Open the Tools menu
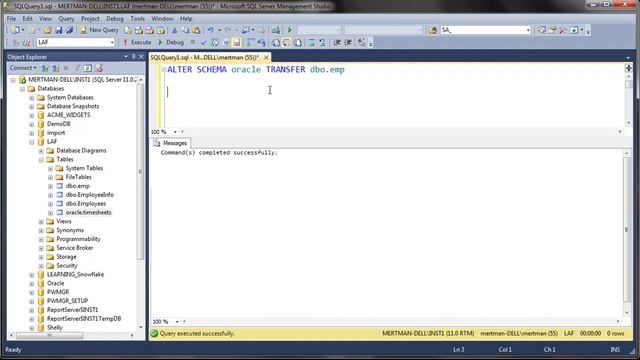 (138, 19)
